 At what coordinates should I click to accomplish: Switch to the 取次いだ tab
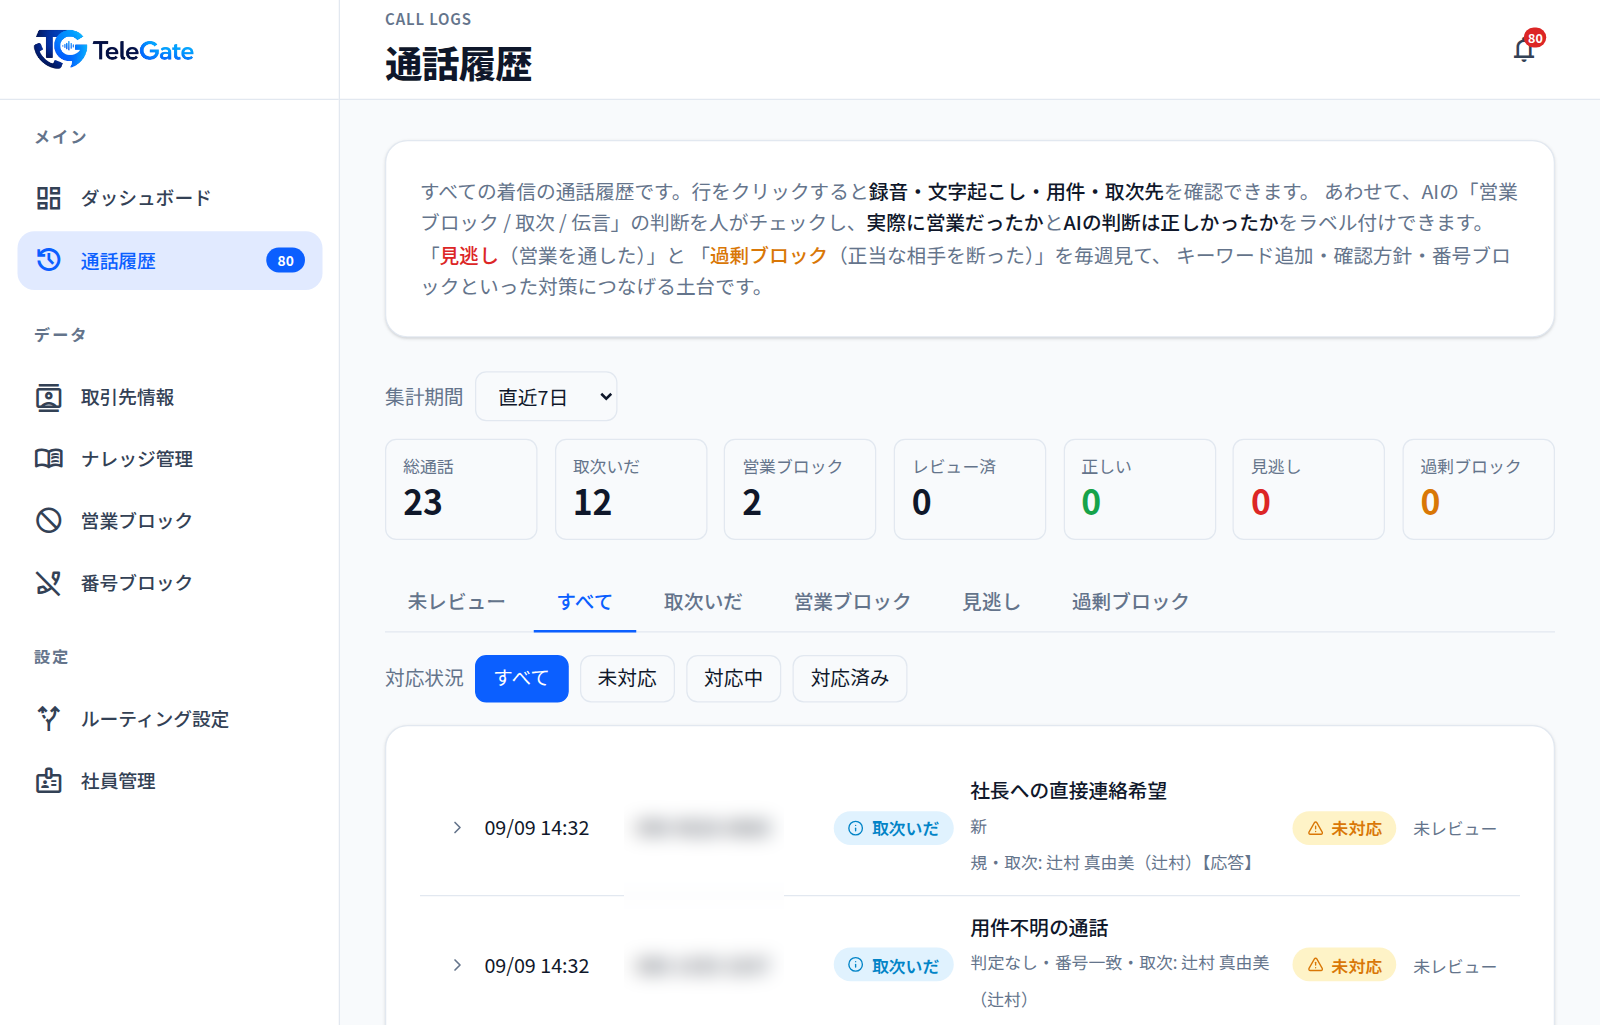click(x=703, y=602)
